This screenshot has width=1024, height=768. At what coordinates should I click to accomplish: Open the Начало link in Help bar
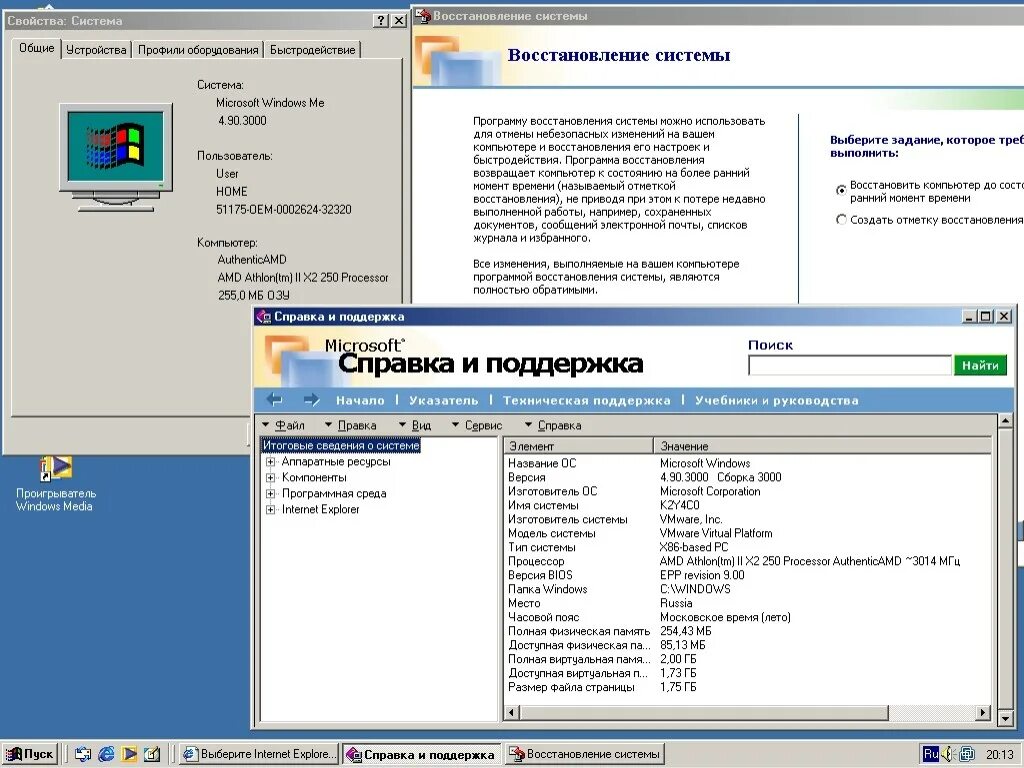click(x=360, y=400)
